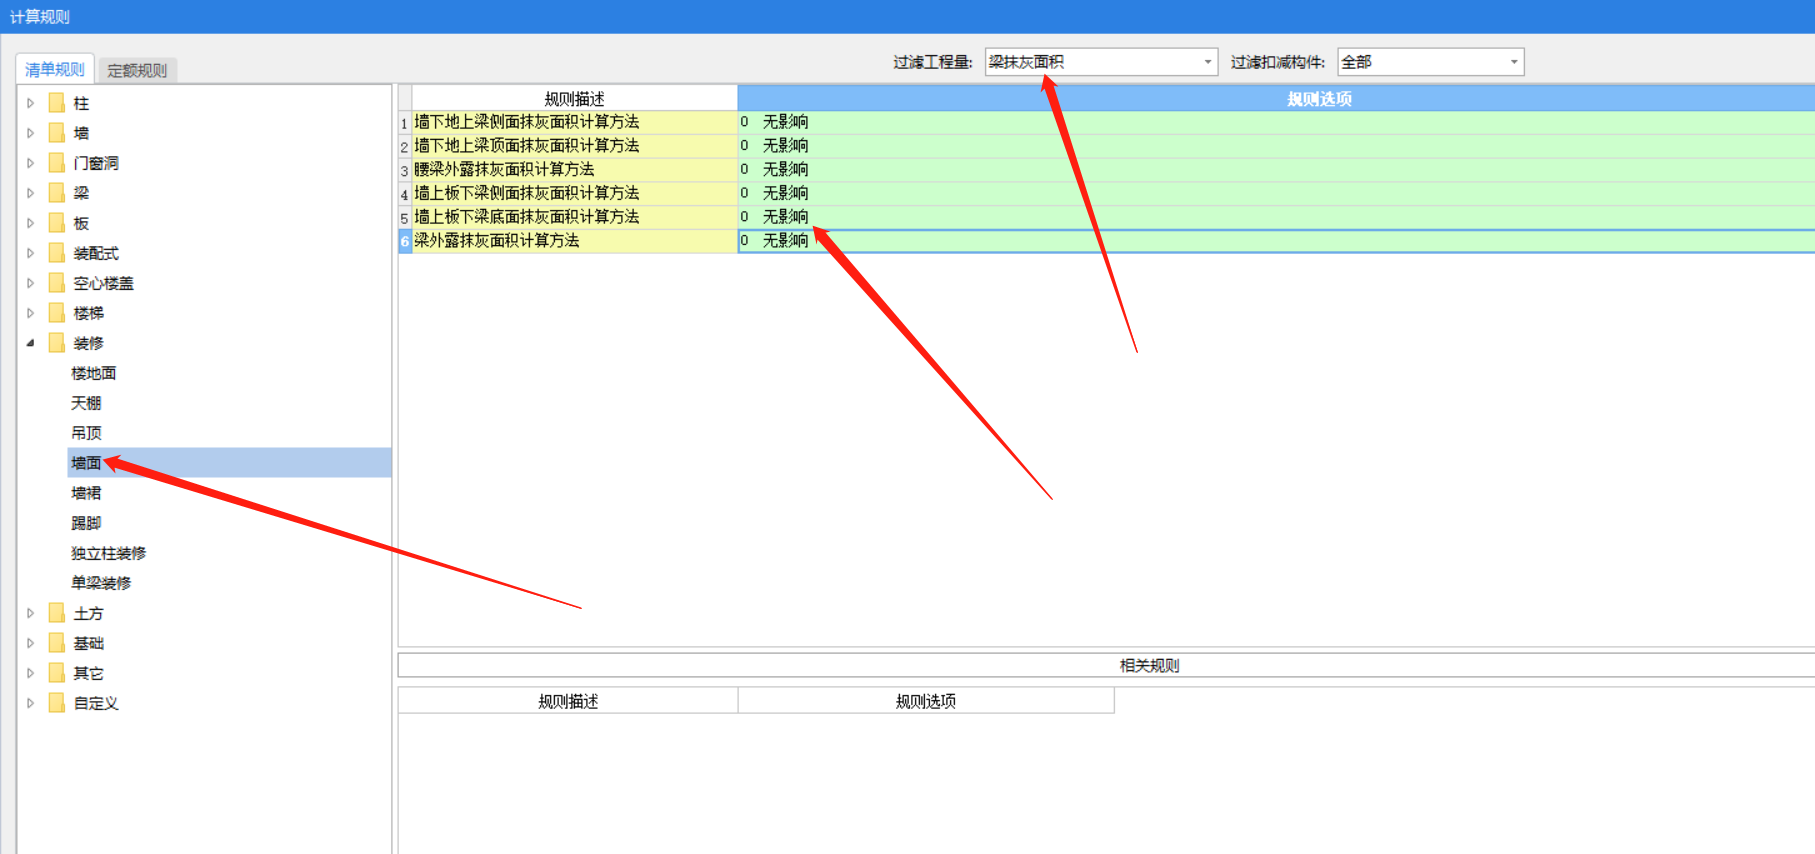The width and height of the screenshot is (1815, 854).
Task: Expand the 板 tree node
Action: (x=30, y=223)
